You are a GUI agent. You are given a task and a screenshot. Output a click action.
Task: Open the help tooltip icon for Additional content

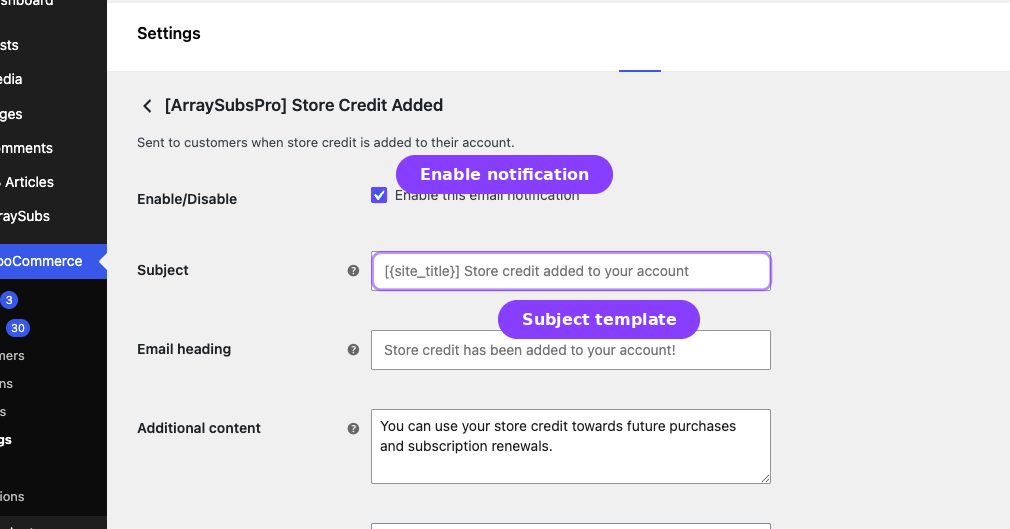353,428
